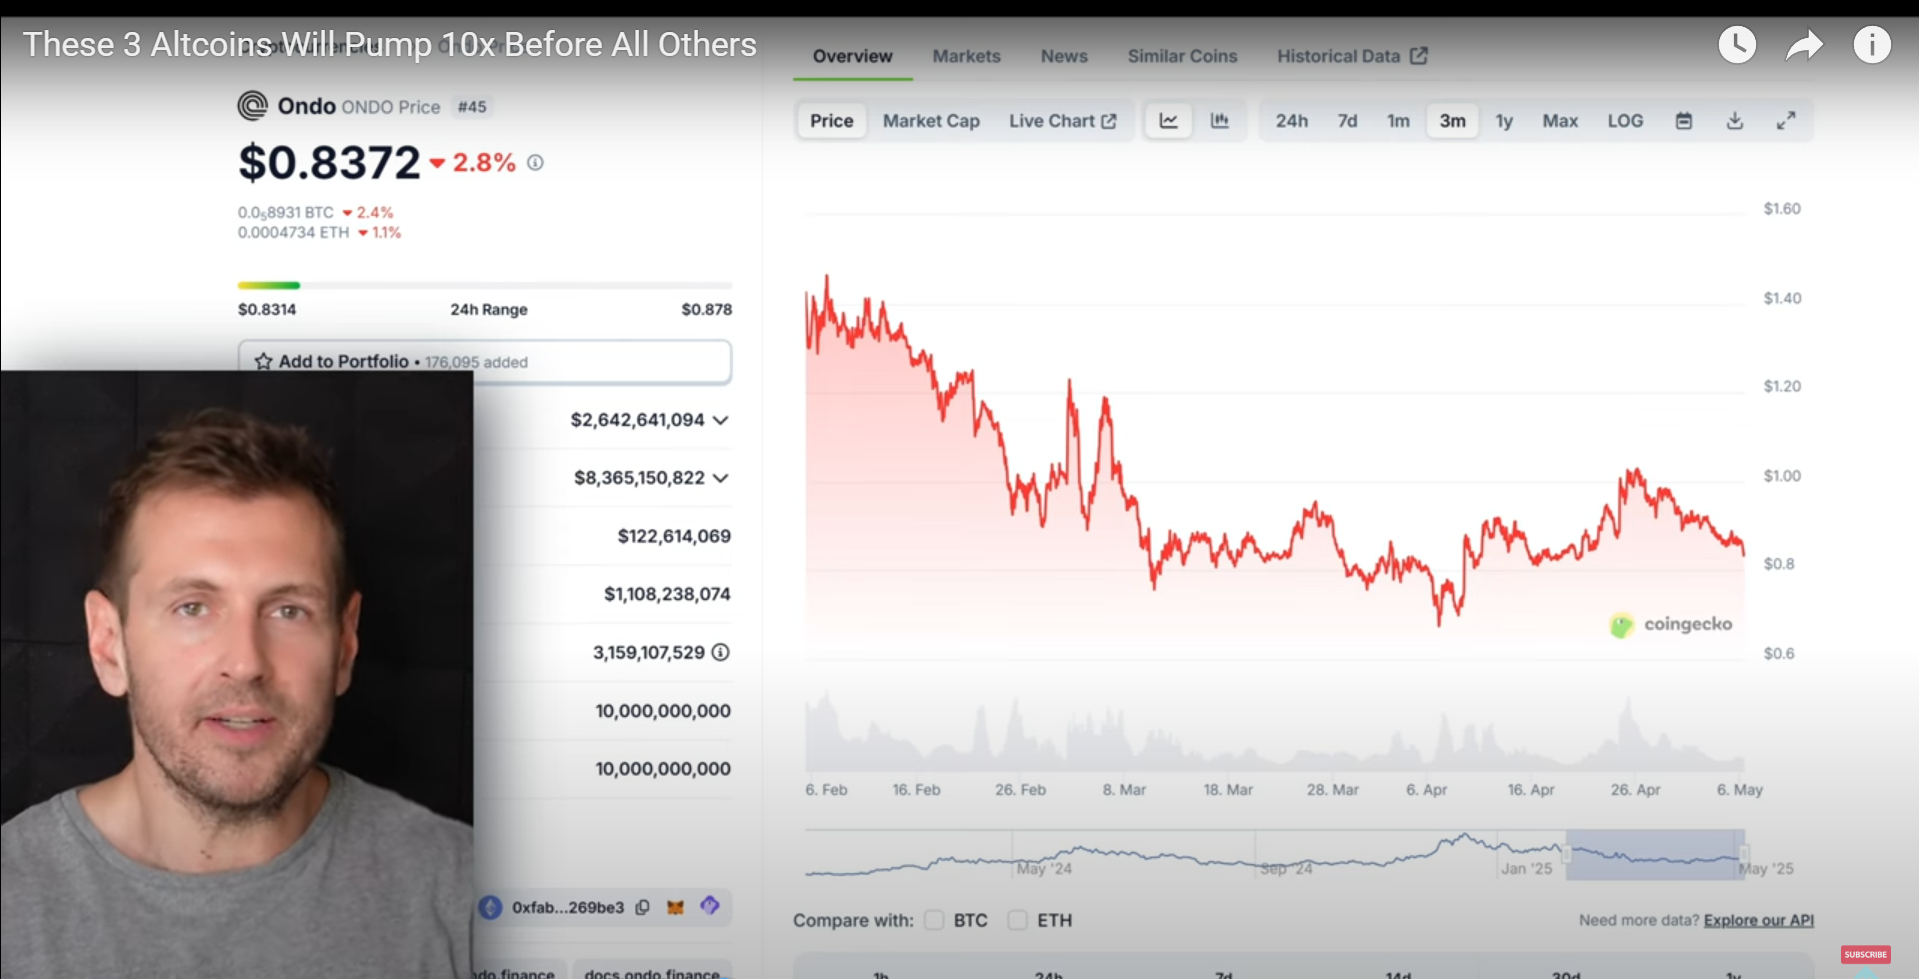Open the video info icon
Viewport: 1919px width, 979px height.
1872,45
